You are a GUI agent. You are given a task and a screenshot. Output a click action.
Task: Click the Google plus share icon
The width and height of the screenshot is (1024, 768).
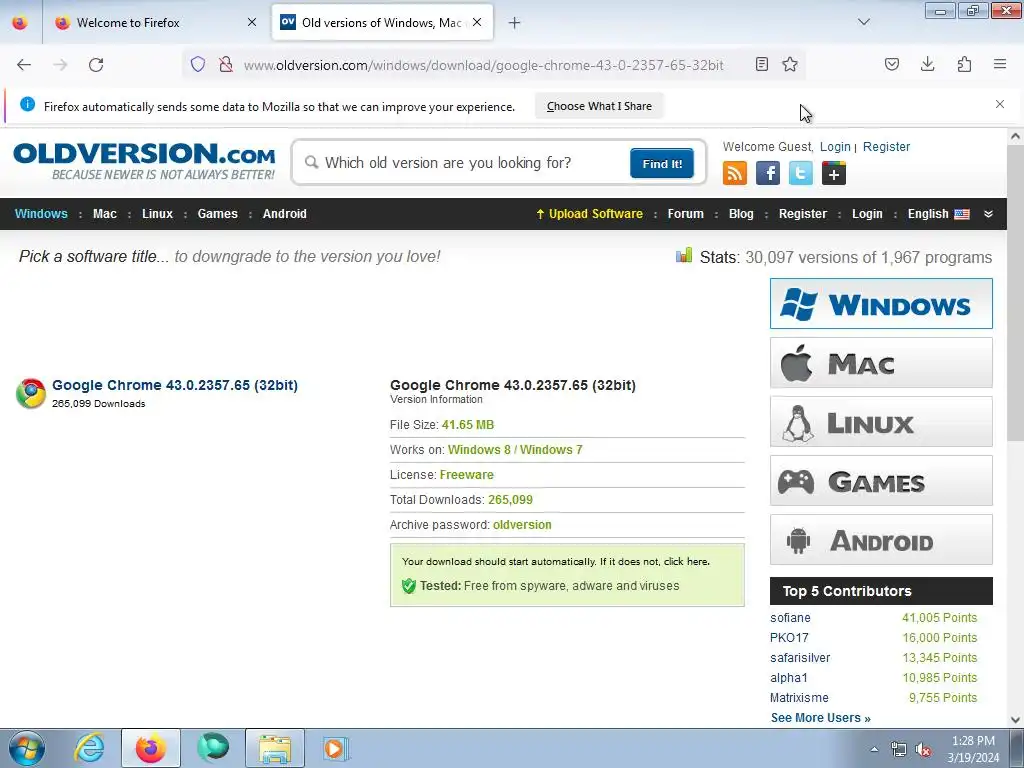click(834, 174)
